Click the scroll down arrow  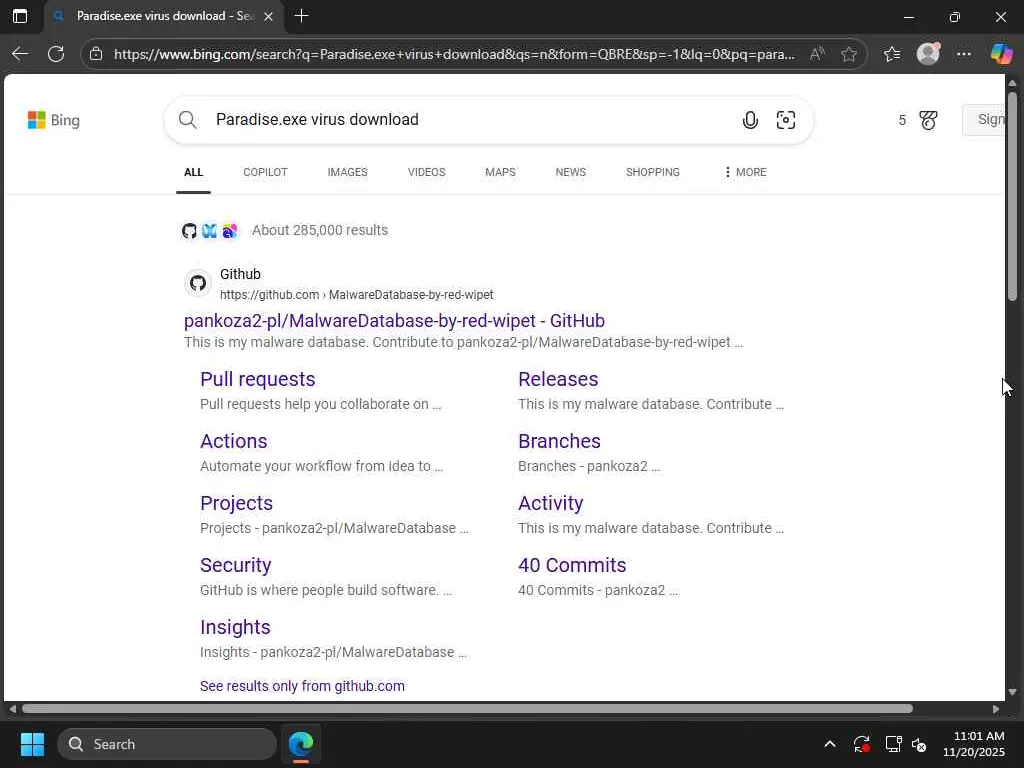[x=1012, y=692]
